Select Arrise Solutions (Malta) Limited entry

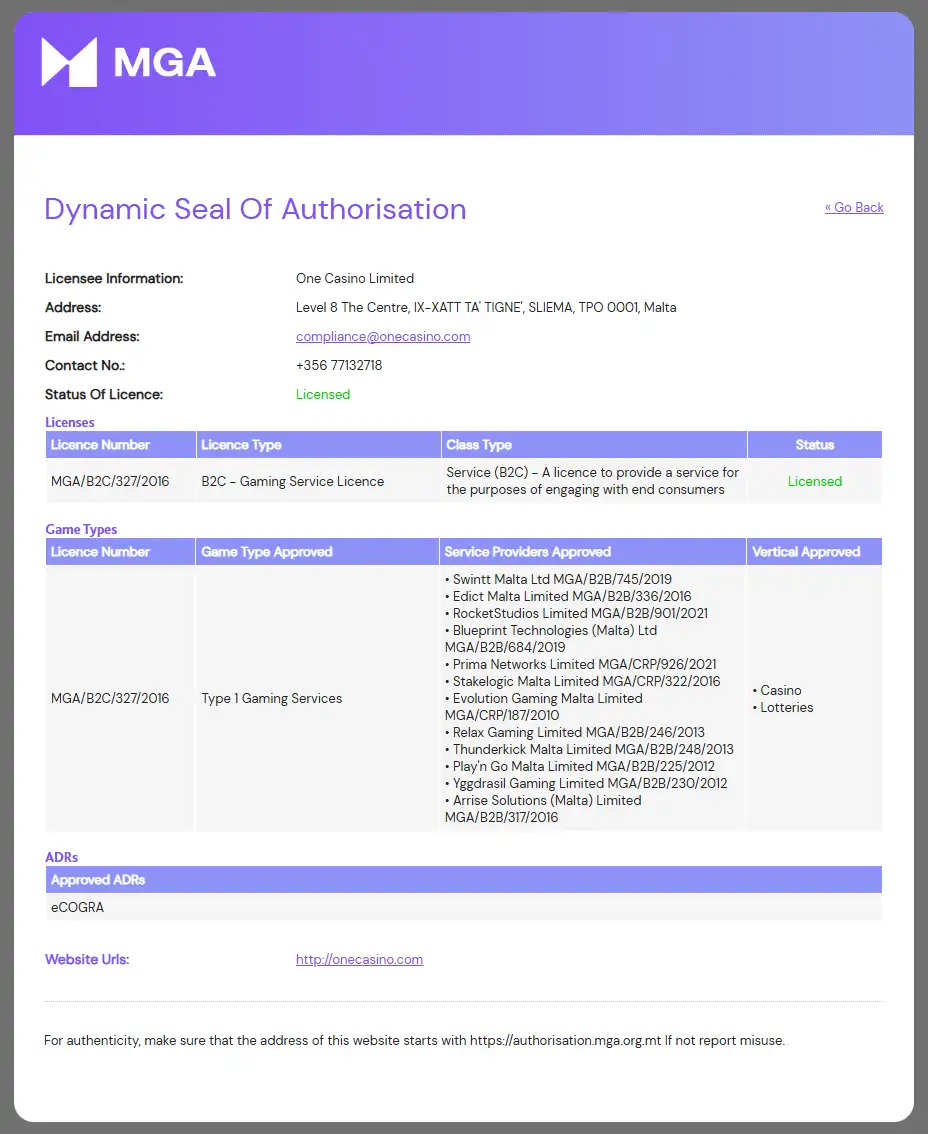point(543,809)
